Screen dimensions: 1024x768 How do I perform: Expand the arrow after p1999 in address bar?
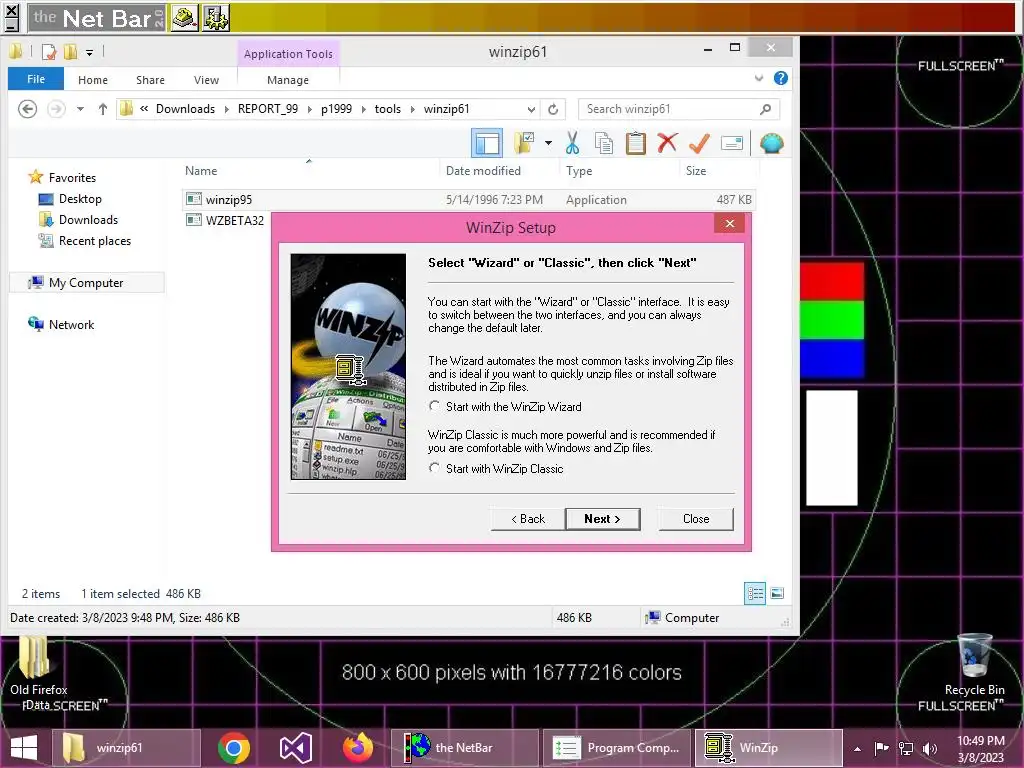pos(364,109)
